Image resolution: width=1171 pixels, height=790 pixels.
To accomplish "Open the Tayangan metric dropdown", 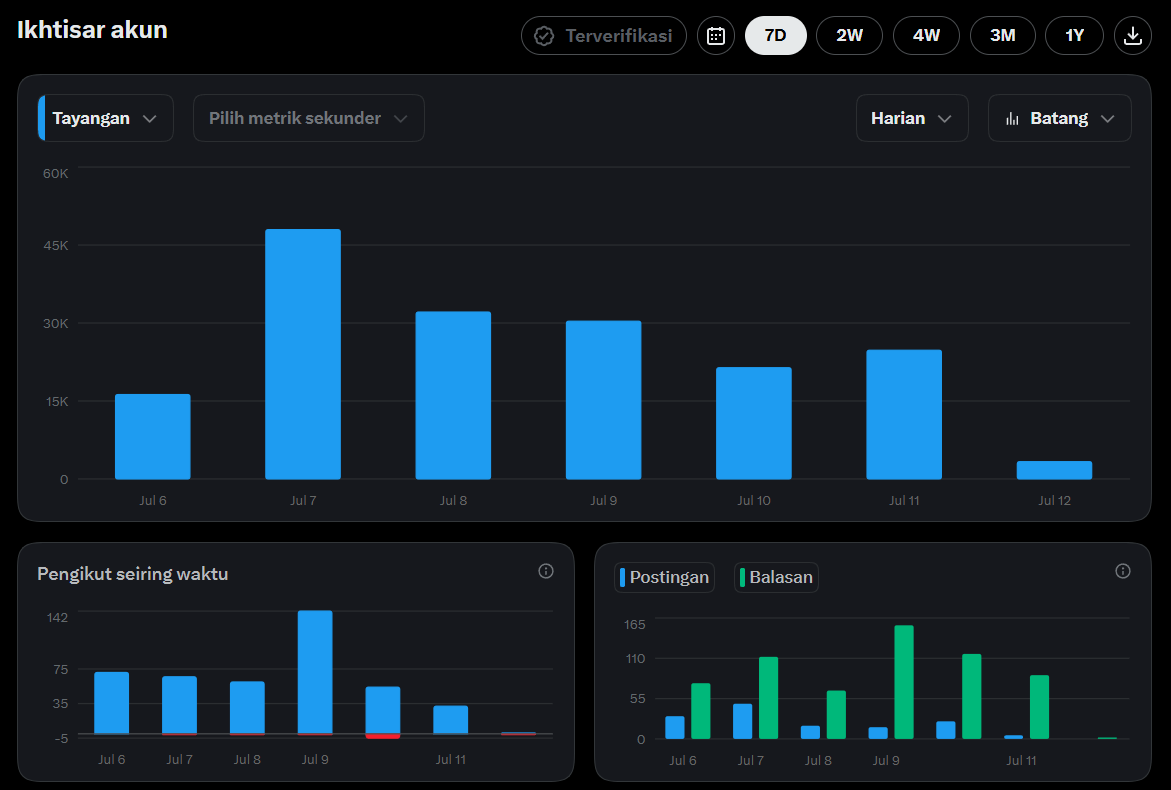I will (105, 118).
